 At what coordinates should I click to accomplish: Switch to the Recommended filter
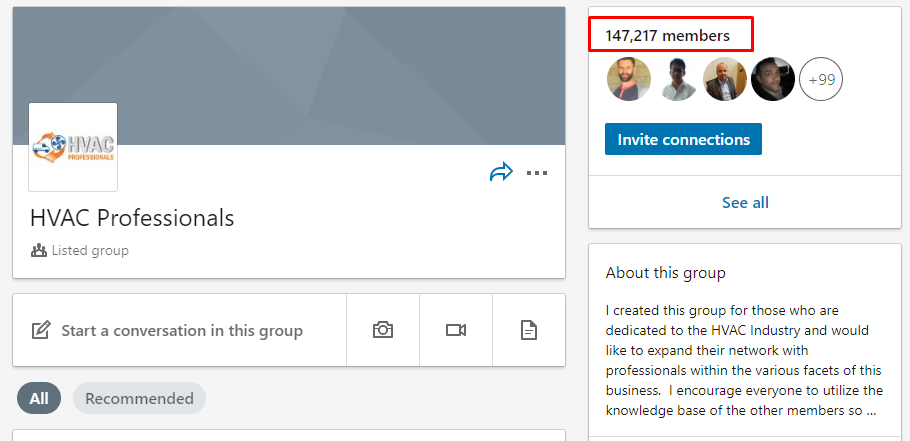point(139,398)
